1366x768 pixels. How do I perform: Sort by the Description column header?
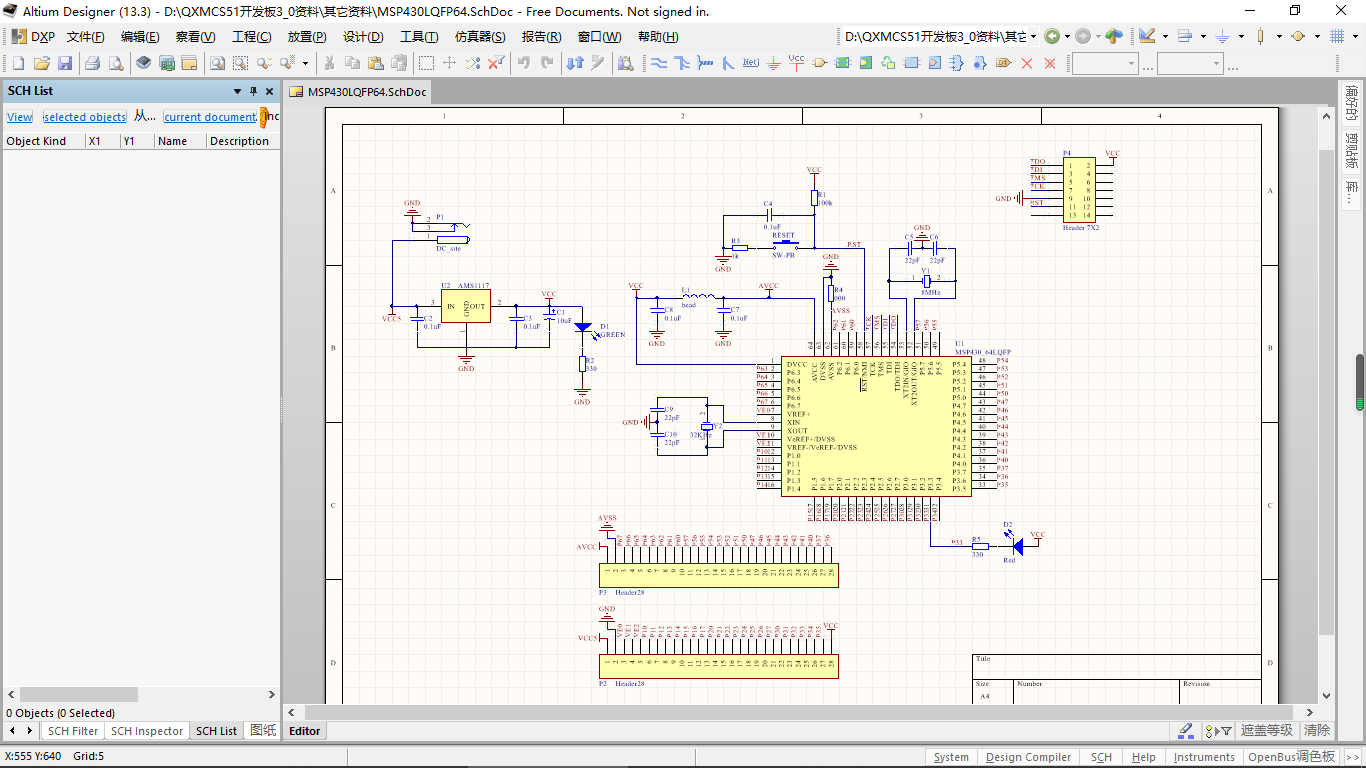tap(242, 141)
